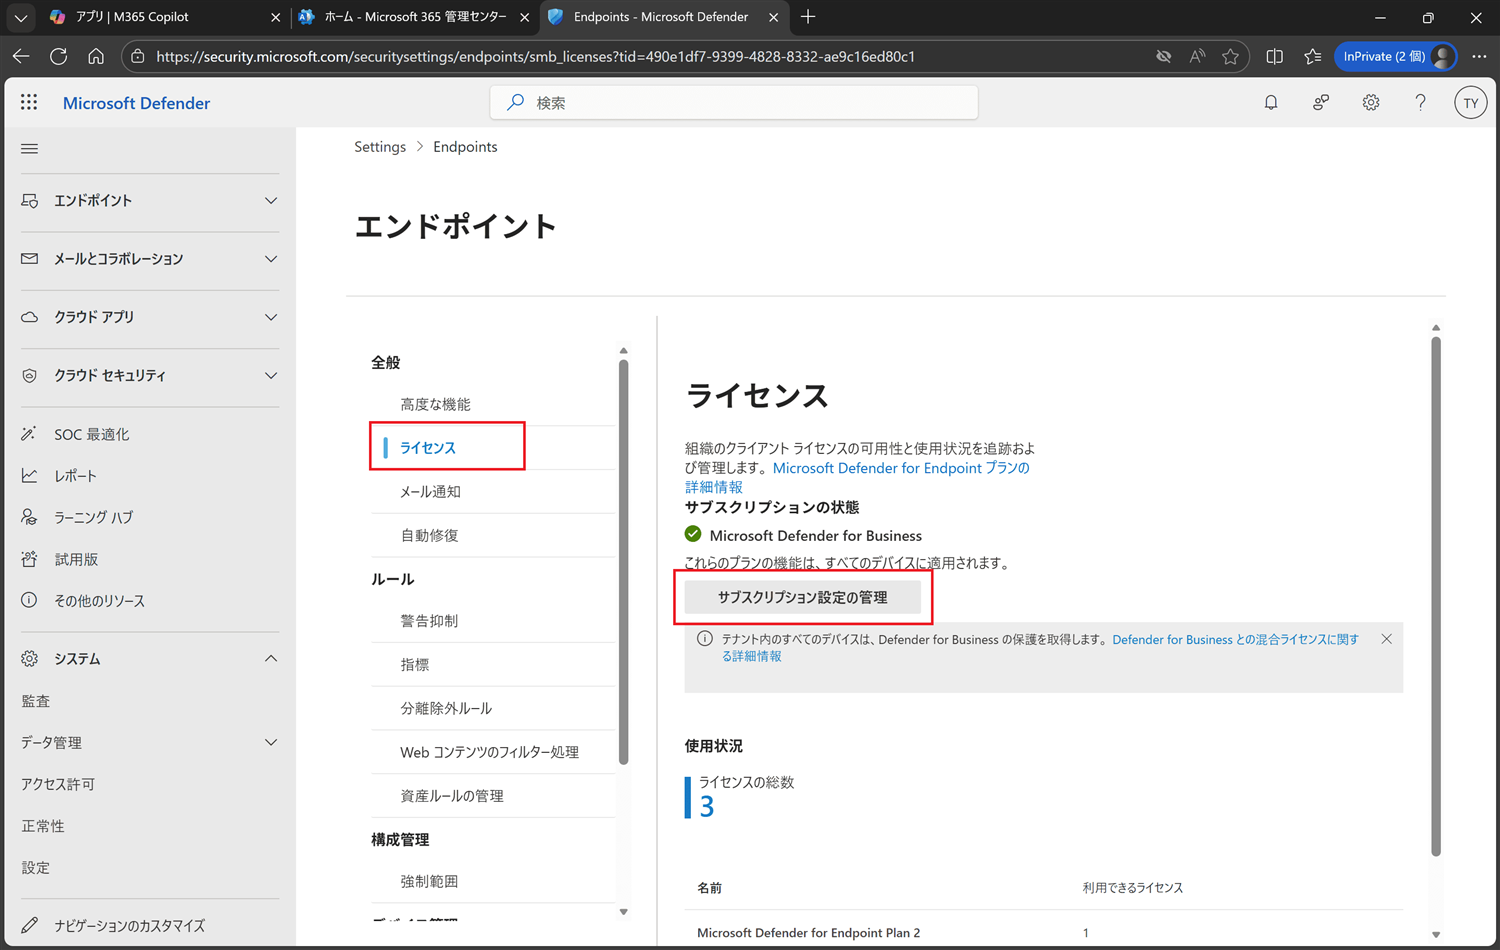1500x950 pixels.
Task: Open the tracking prevention eye icon
Action: tap(1163, 57)
